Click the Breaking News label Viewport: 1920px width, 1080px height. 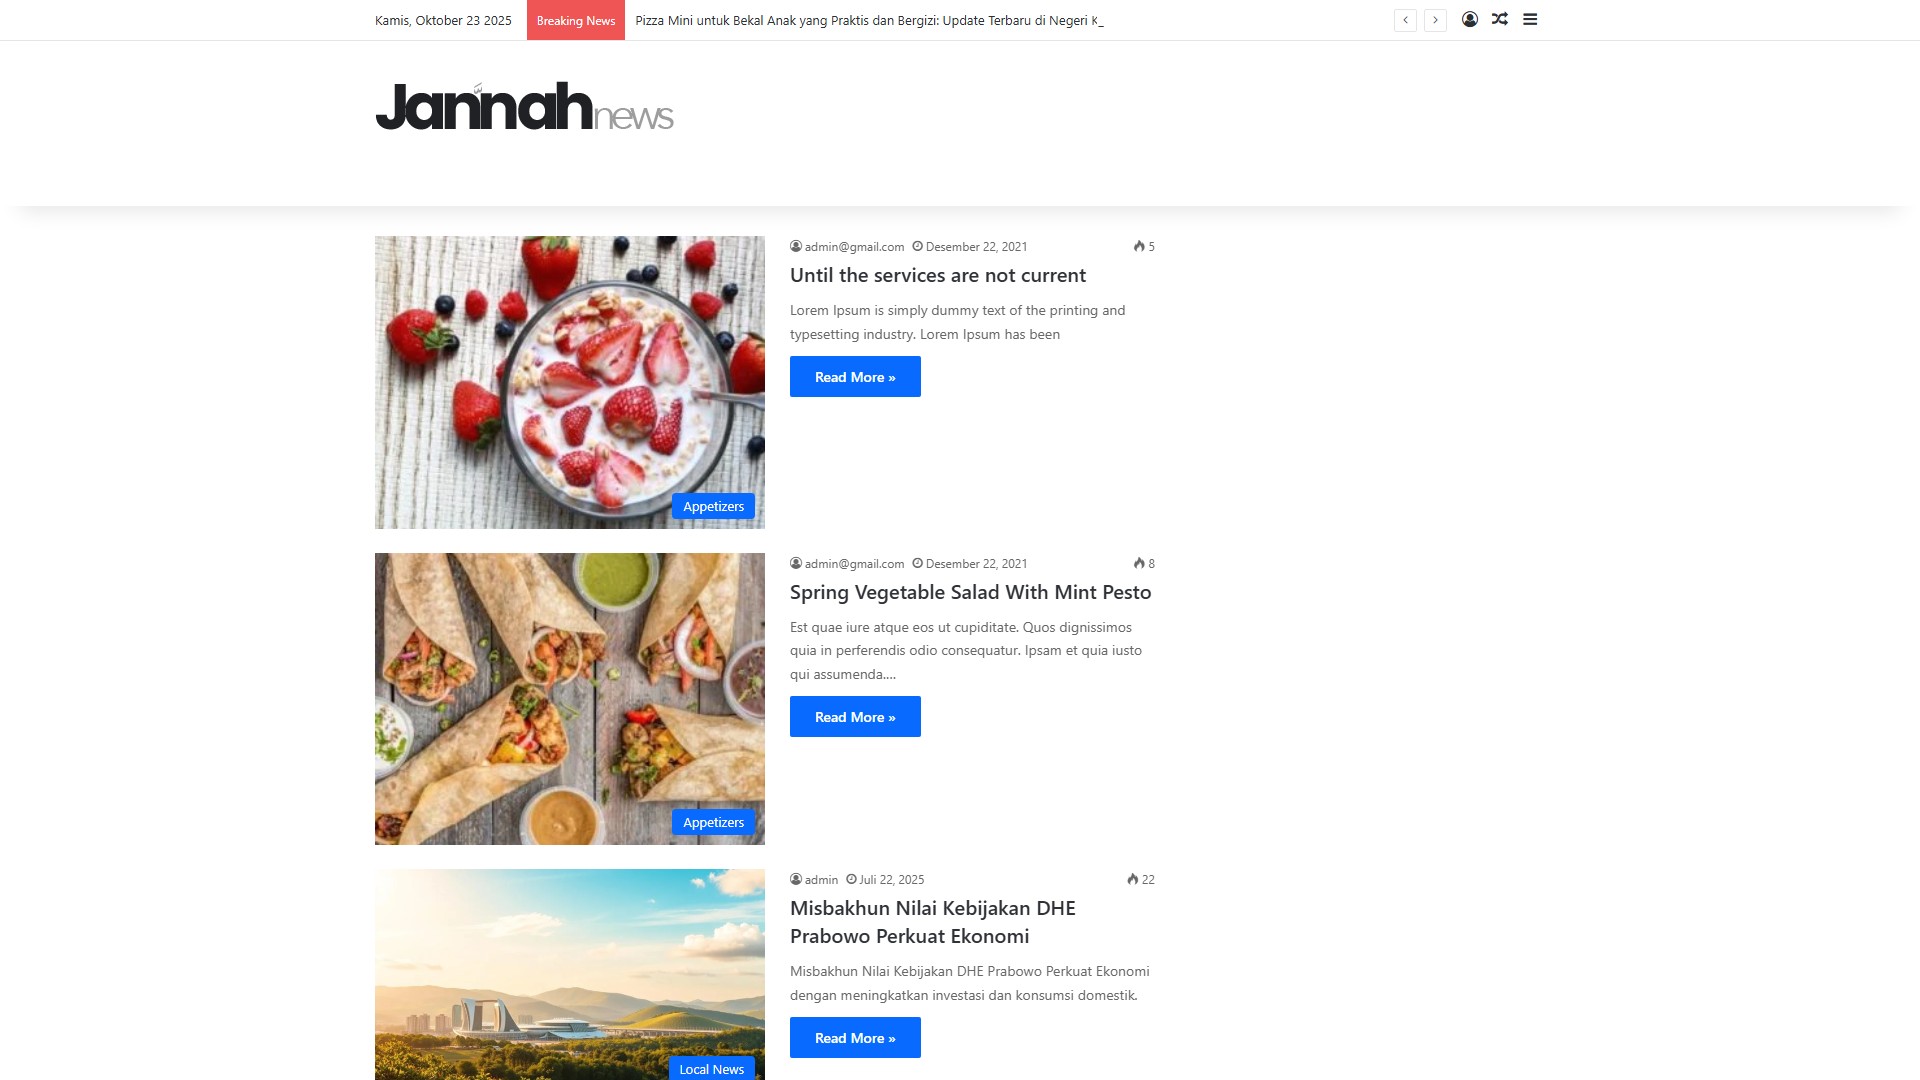click(x=576, y=20)
